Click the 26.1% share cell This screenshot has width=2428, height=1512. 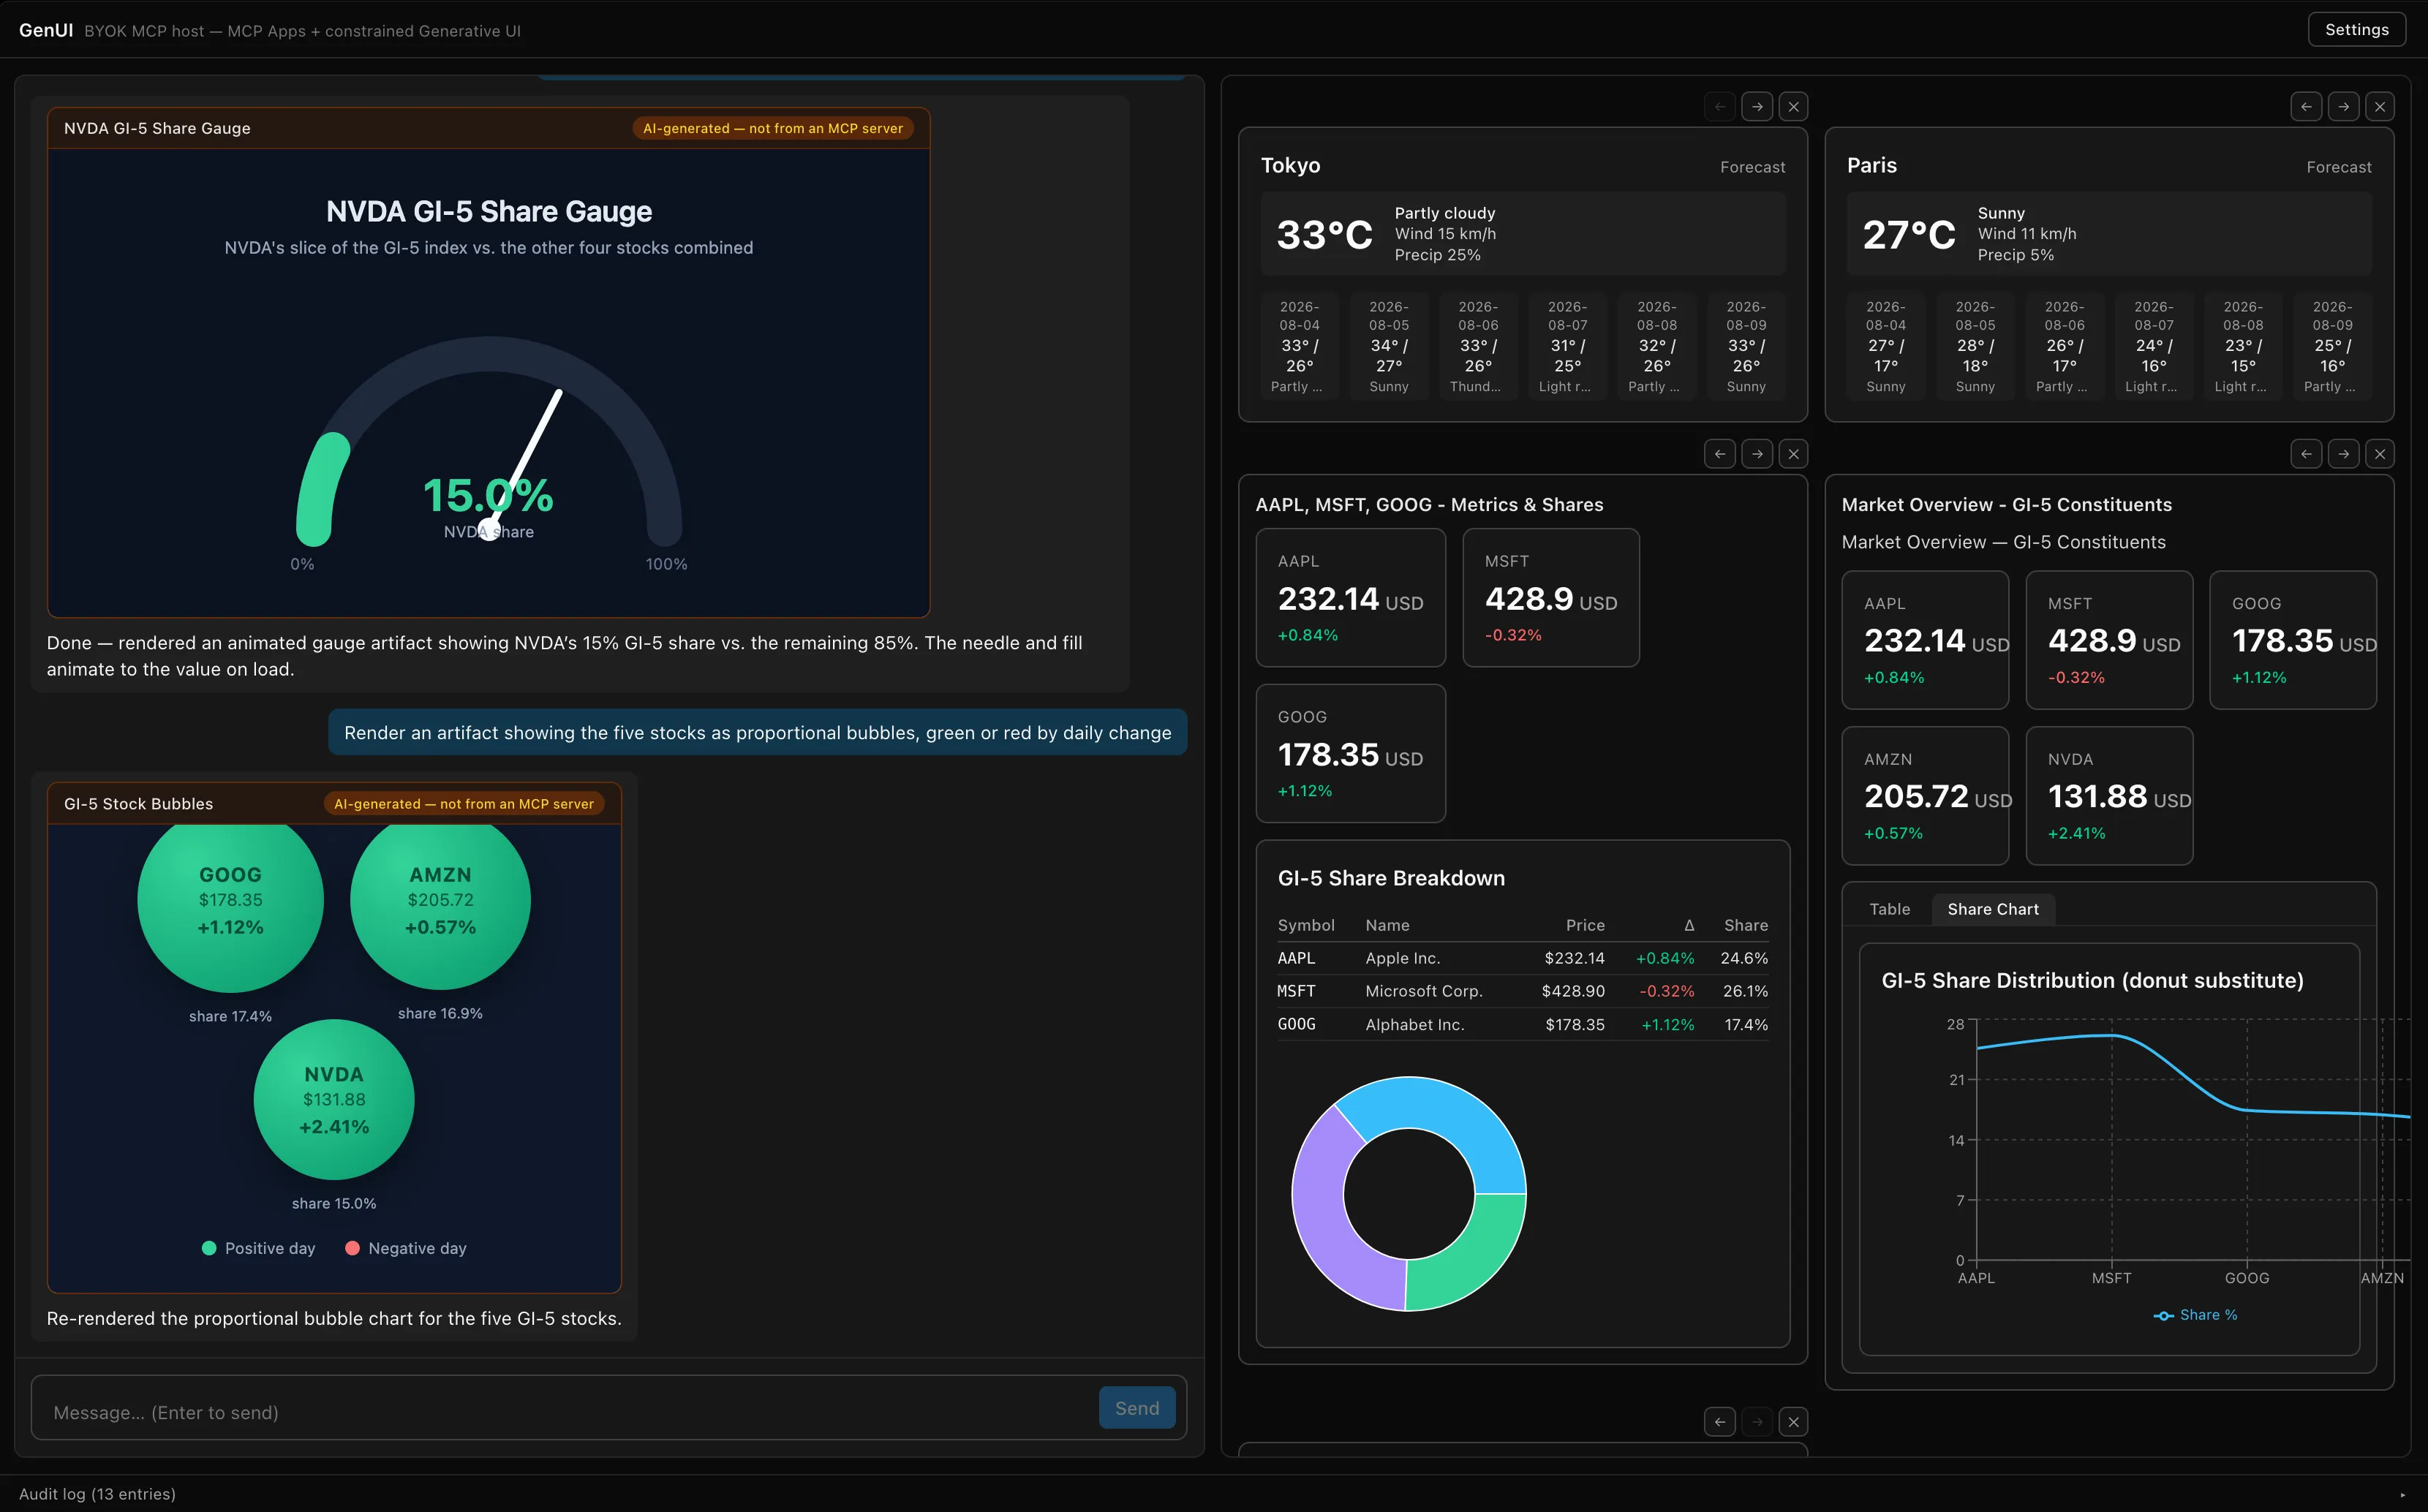coord(1745,991)
